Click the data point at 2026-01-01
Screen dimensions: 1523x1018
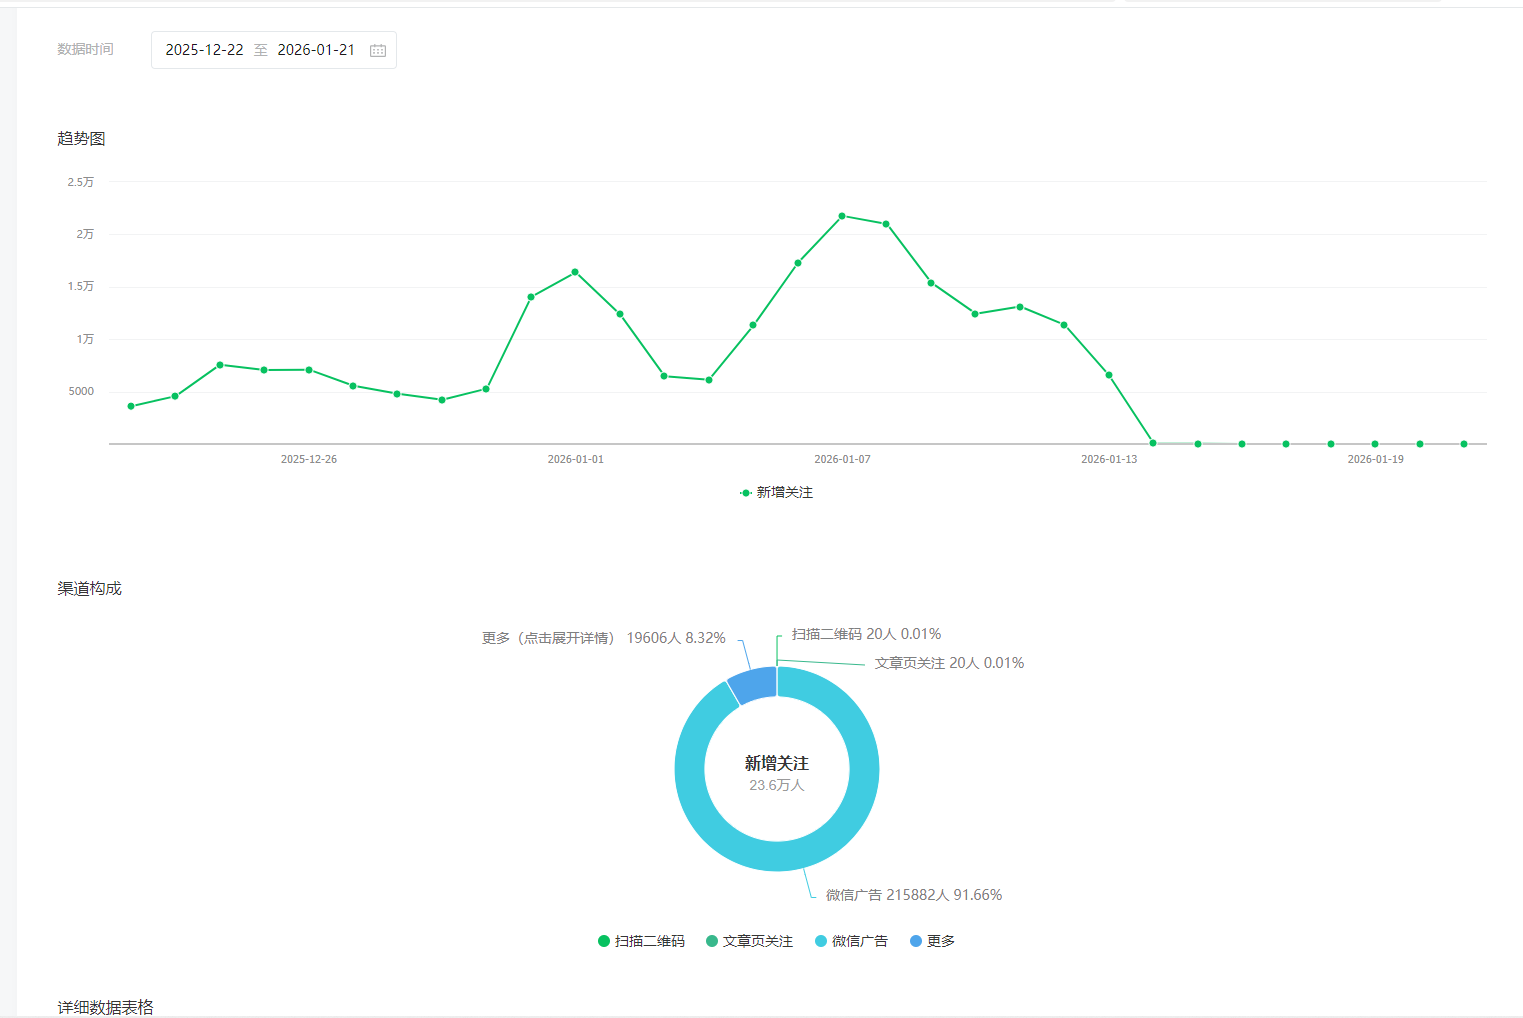click(575, 272)
